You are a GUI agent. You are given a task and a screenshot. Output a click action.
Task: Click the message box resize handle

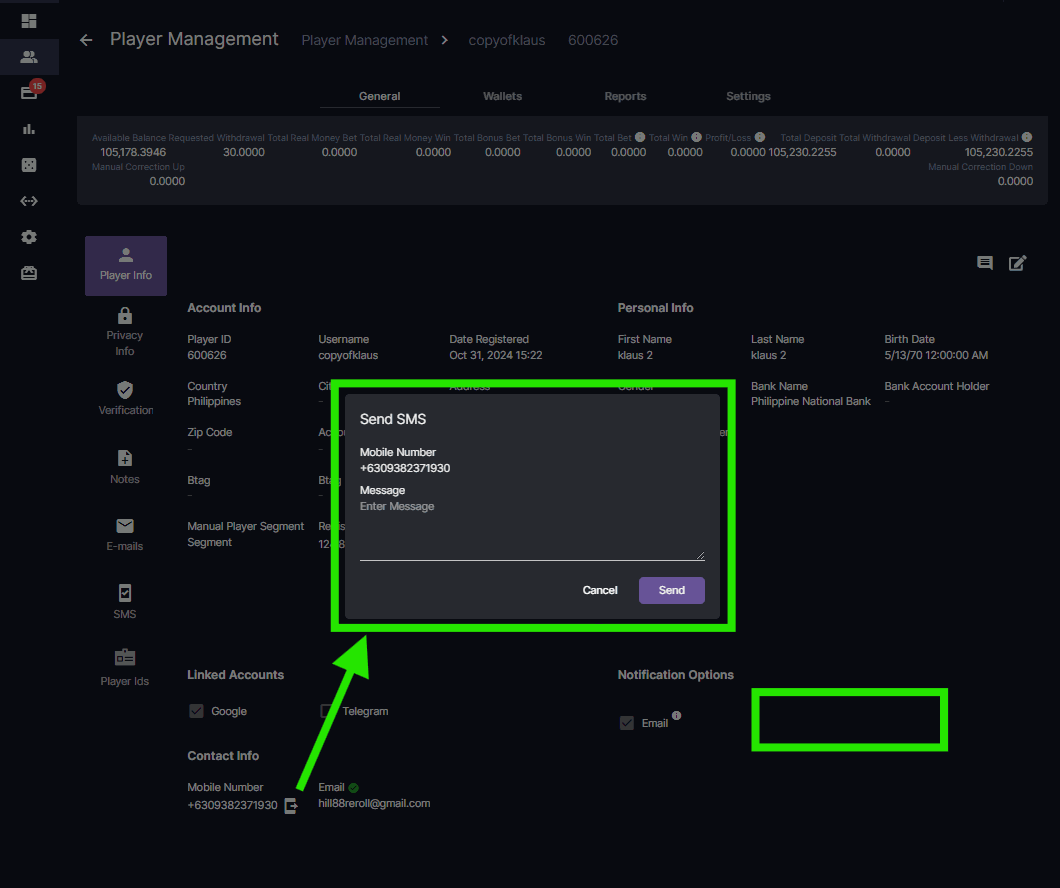pyautogui.click(x=700, y=556)
